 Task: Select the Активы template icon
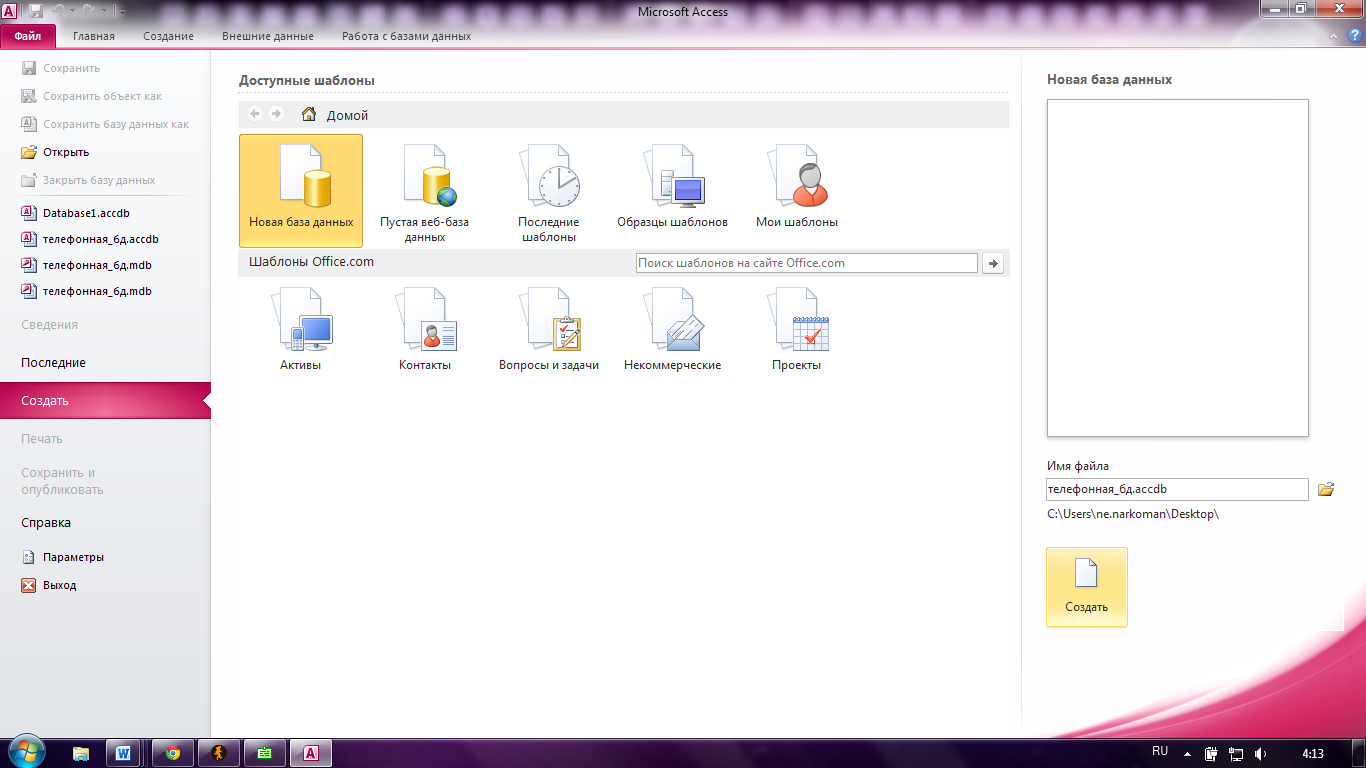[301, 320]
